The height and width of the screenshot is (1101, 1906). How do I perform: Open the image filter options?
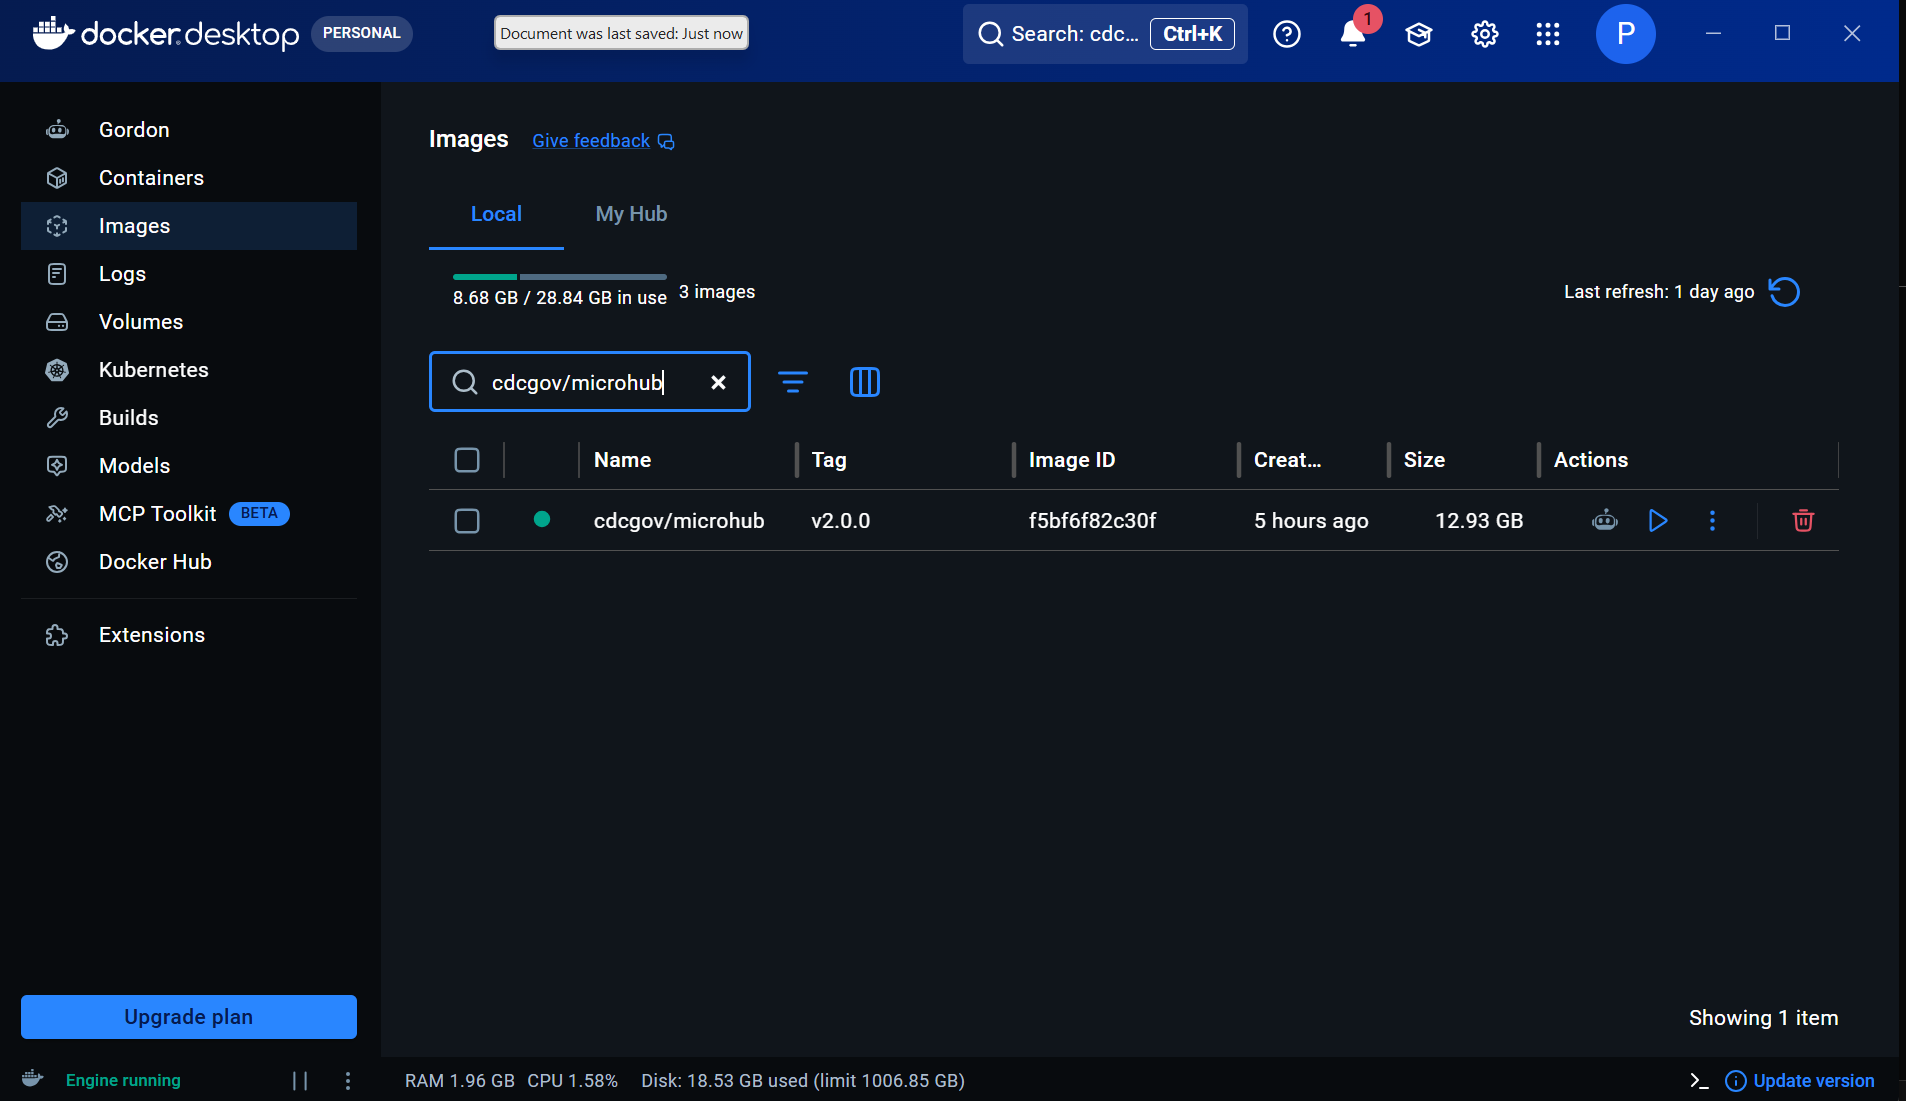coord(793,382)
